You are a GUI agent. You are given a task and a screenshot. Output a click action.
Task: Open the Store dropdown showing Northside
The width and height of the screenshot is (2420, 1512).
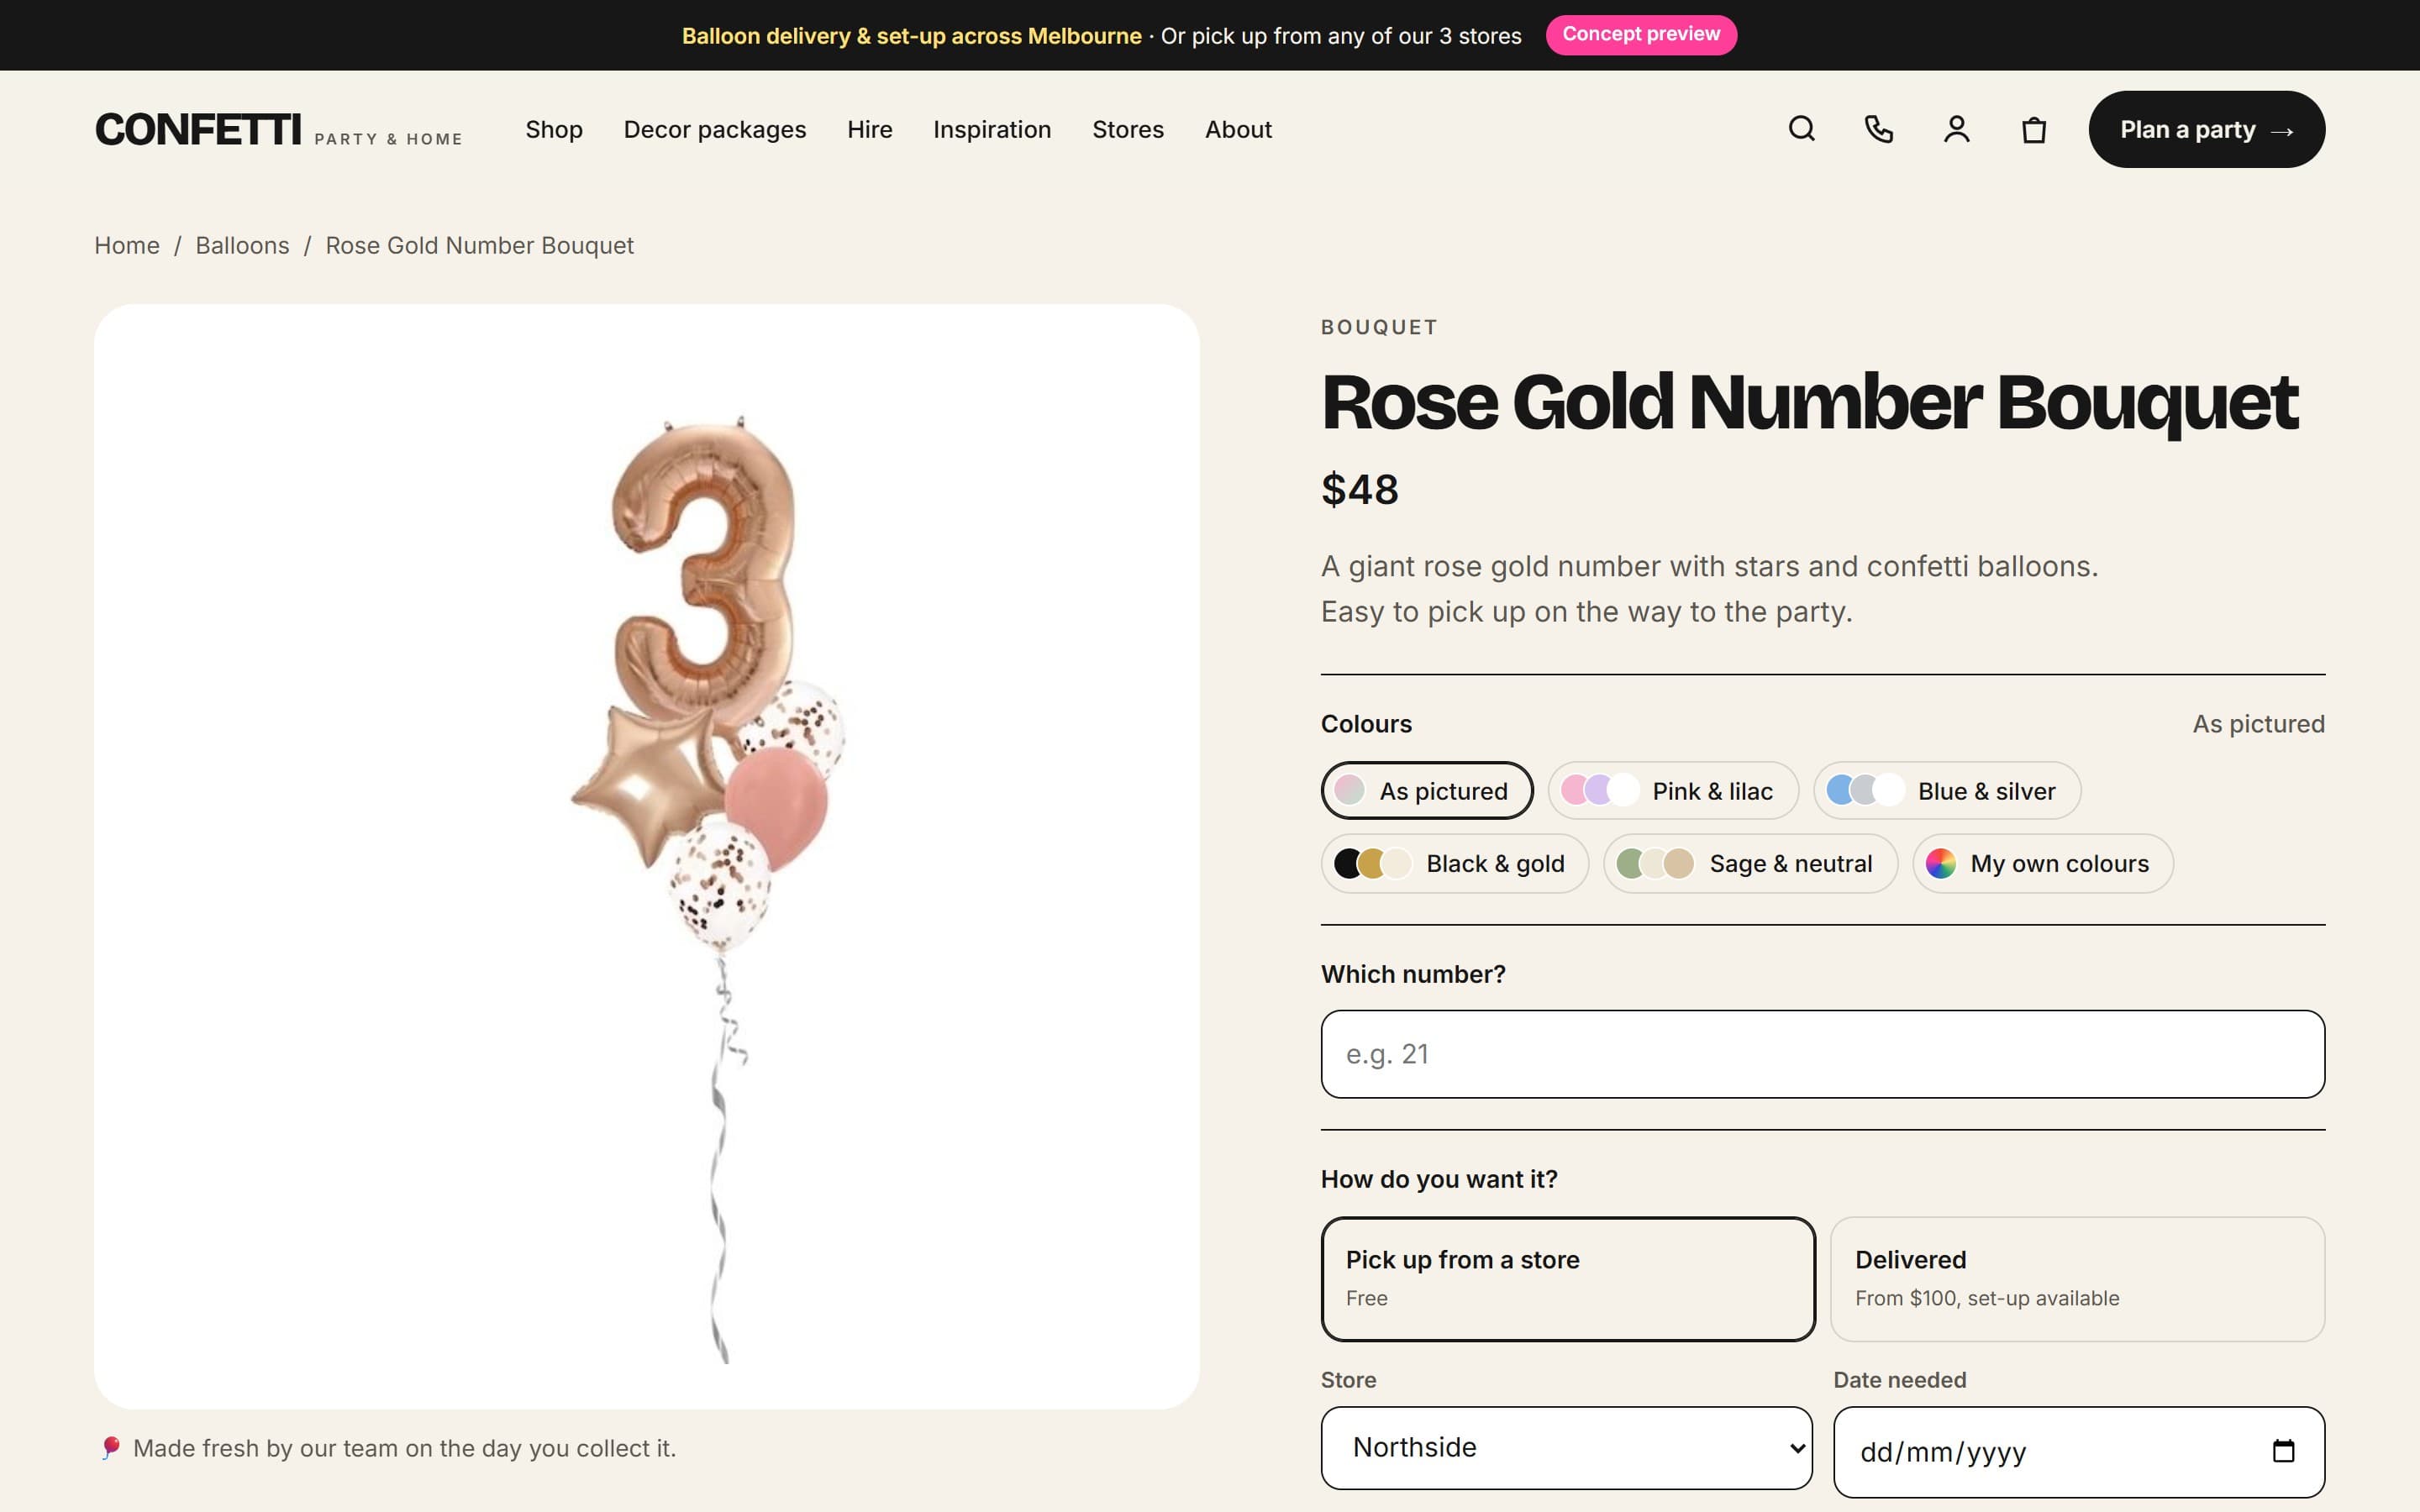[1566, 1447]
